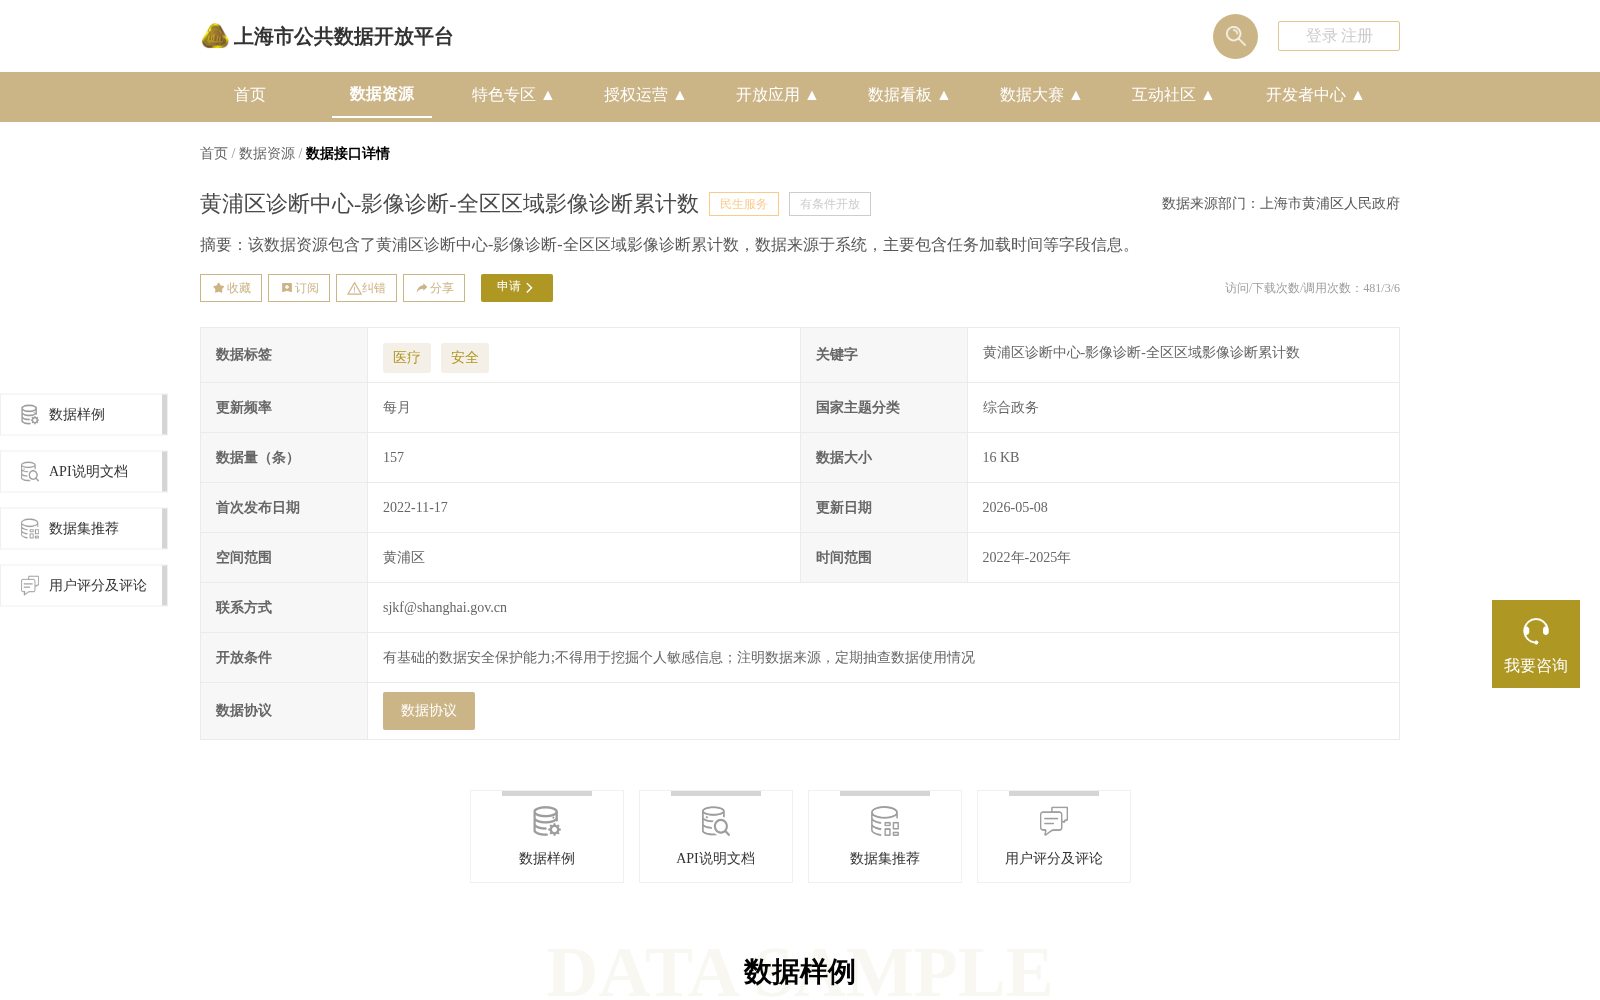Click the 用户评分及评论 label in the left sidebar
Screen dimensions: 1600x1000
(98, 586)
